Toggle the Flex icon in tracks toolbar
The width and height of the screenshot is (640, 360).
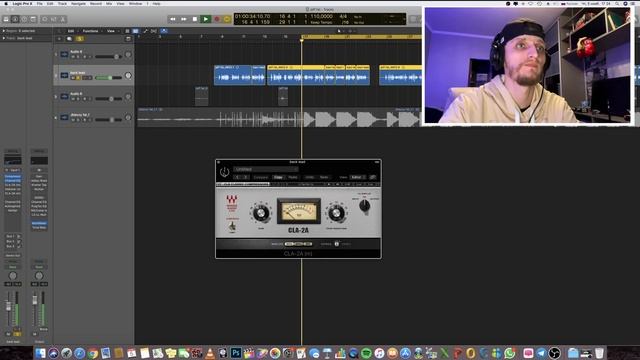154,31
